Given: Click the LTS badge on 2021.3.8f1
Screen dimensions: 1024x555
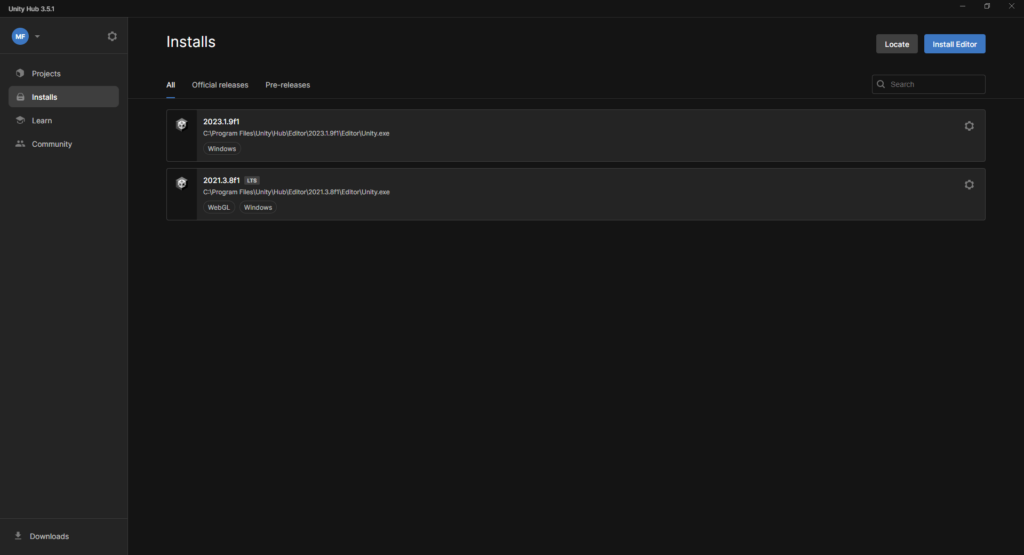Looking at the screenshot, I should coord(252,180).
